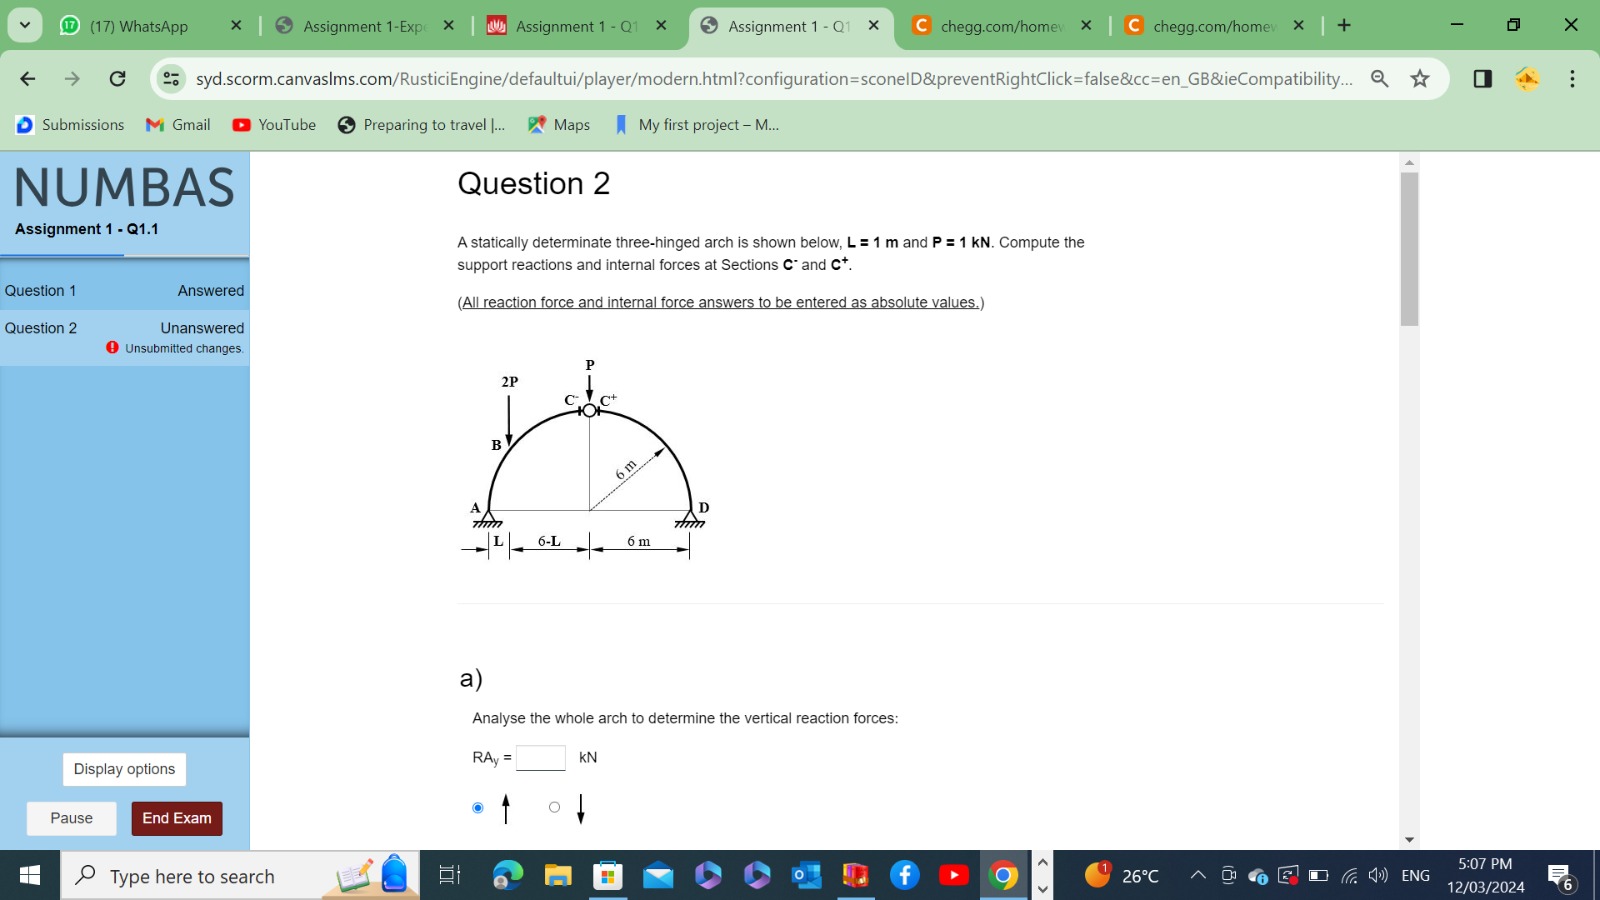Screen dimensions: 1600x900
Task: Open Google Chrome from taskbar
Action: (1003, 876)
